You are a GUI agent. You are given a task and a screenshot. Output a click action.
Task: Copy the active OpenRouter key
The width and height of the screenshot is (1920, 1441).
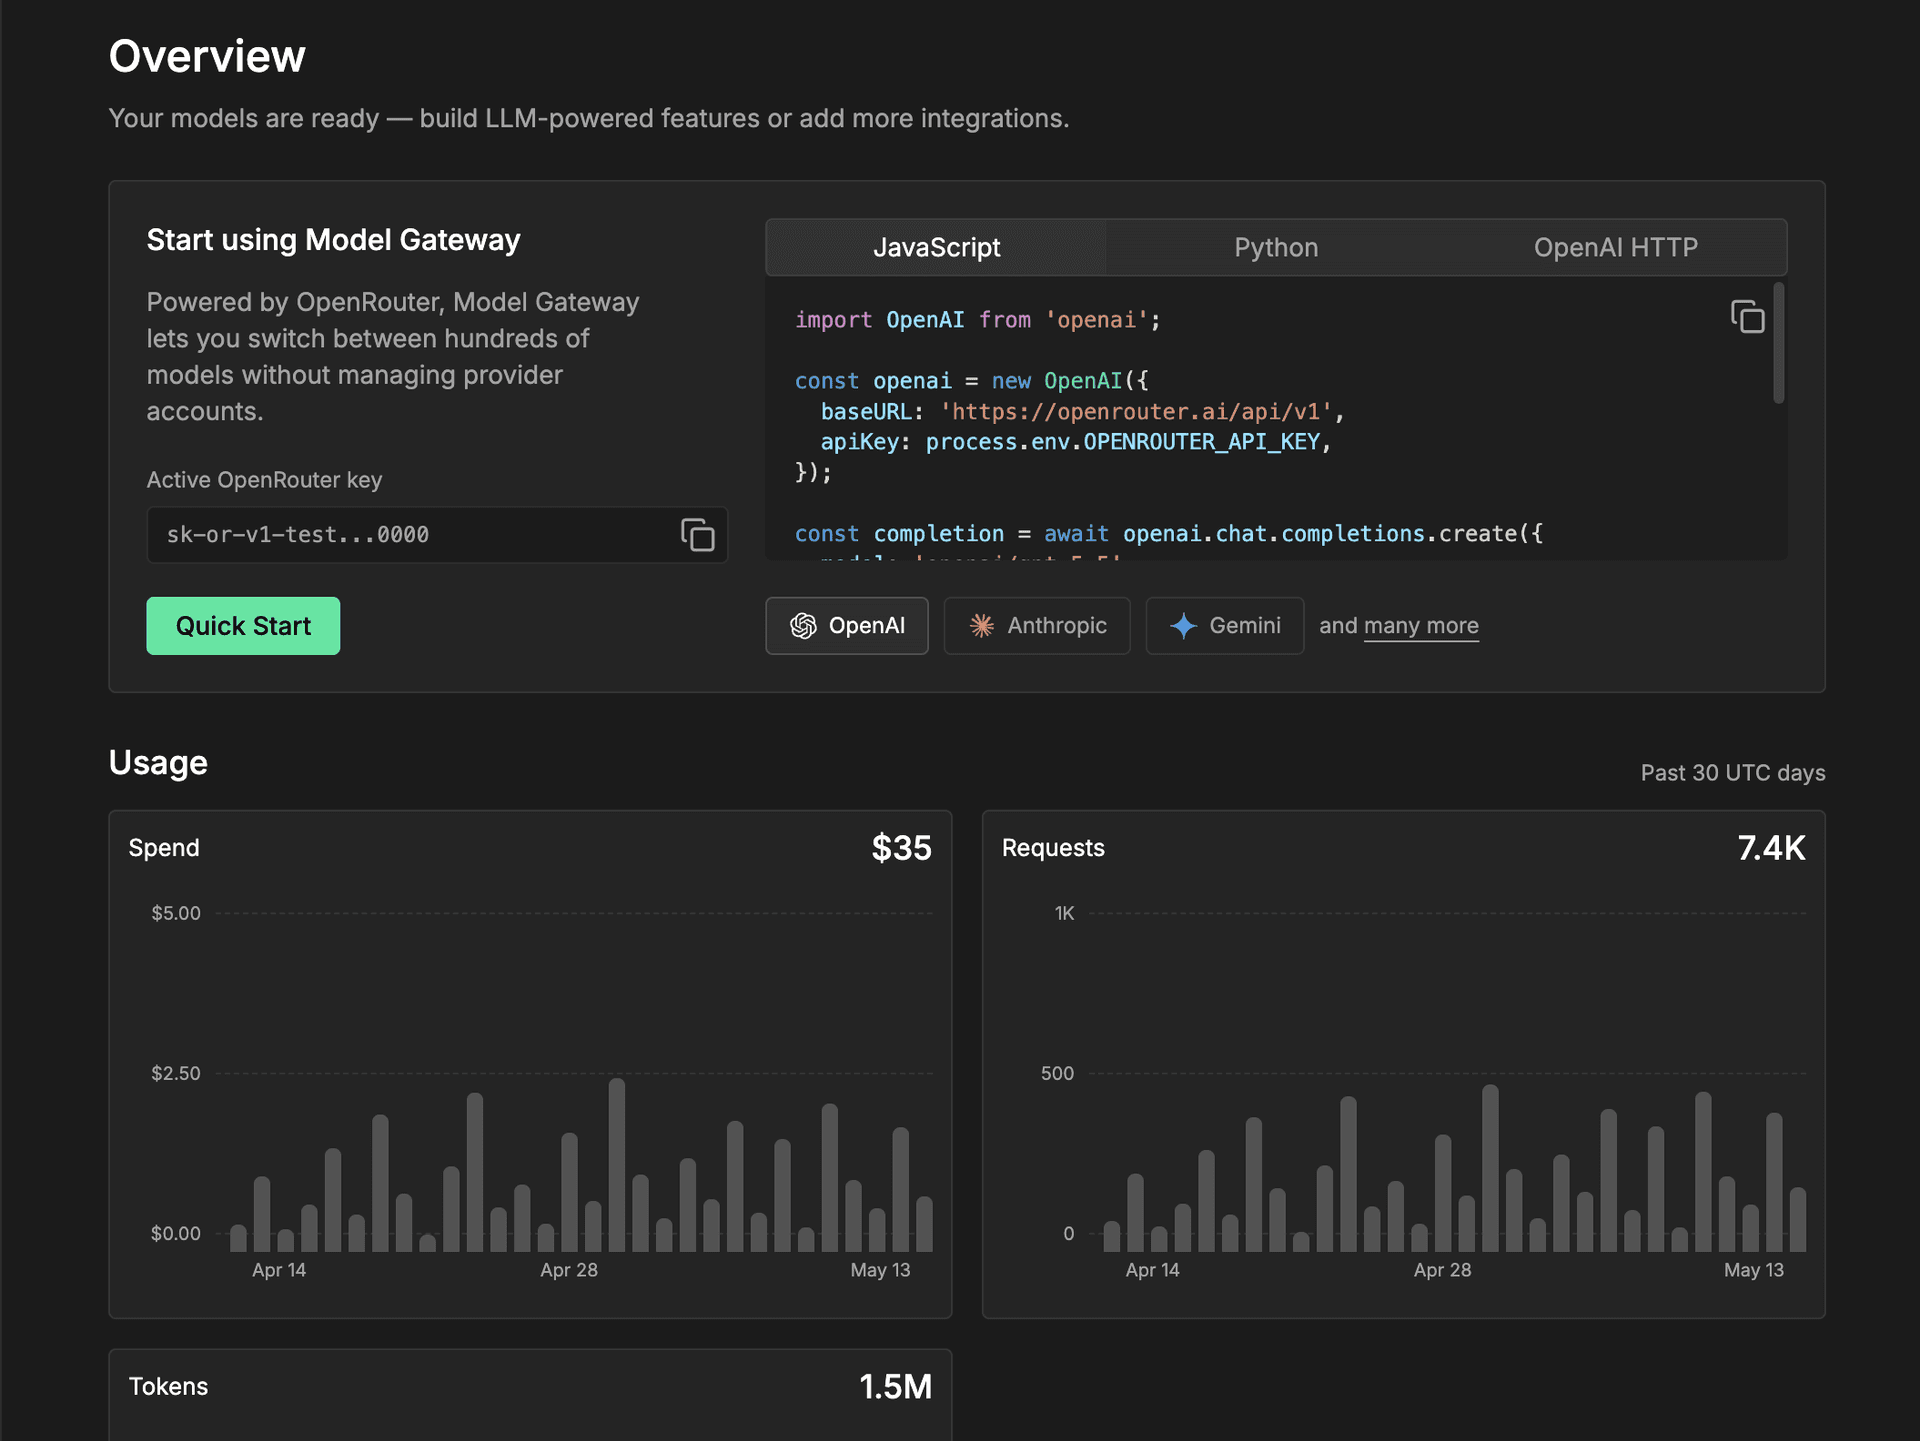(697, 535)
